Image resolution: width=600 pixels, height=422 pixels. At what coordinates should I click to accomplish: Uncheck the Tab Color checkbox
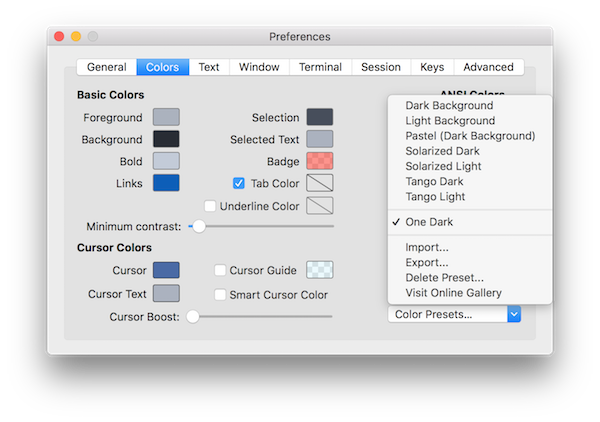239,183
